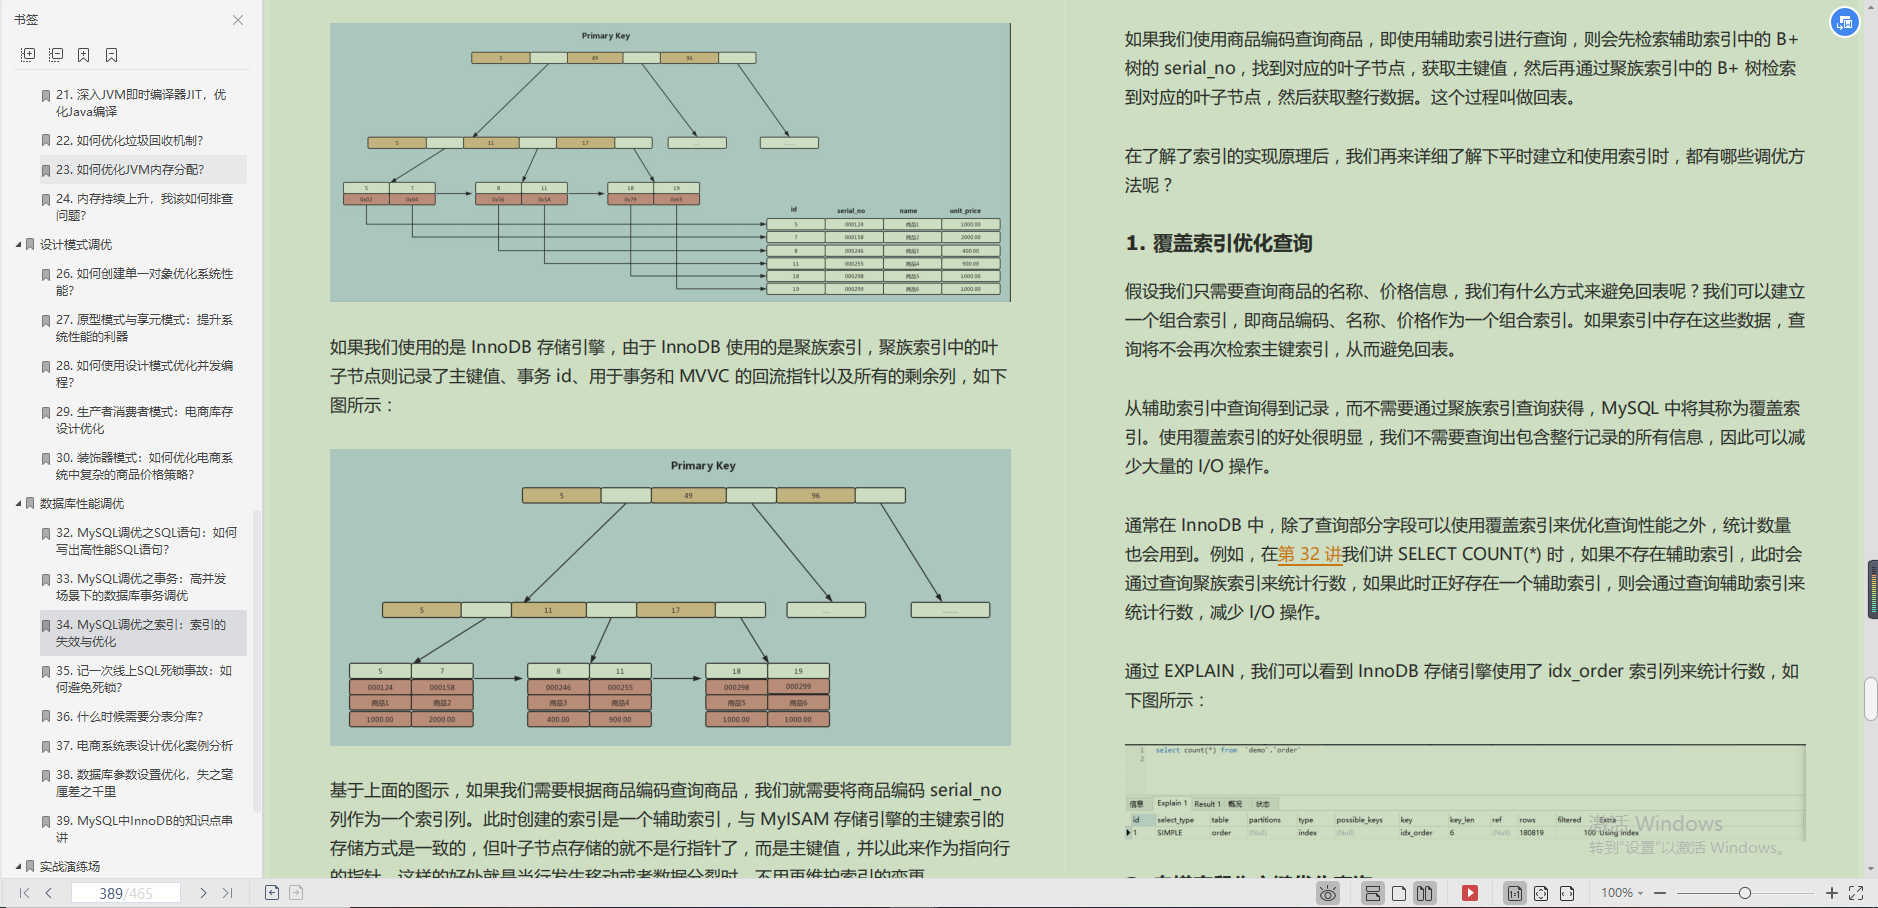
Task: Click the zoom in plus button
Action: (x=1832, y=893)
